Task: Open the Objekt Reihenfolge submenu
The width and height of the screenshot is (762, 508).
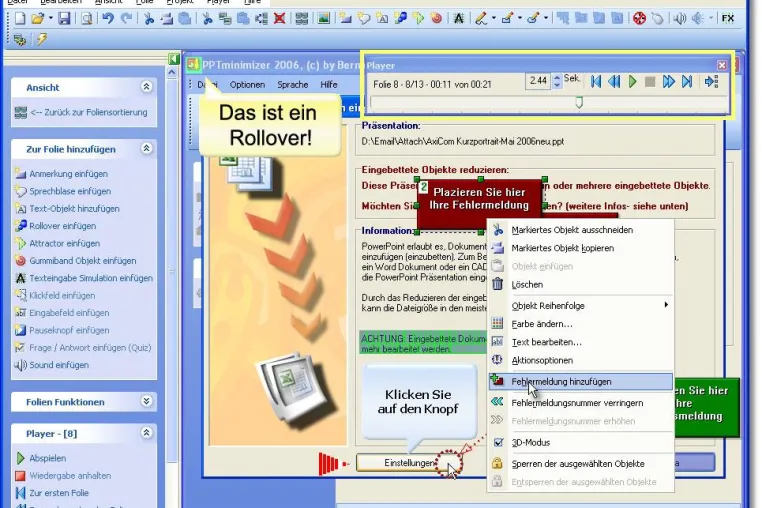Action: (x=581, y=306)
